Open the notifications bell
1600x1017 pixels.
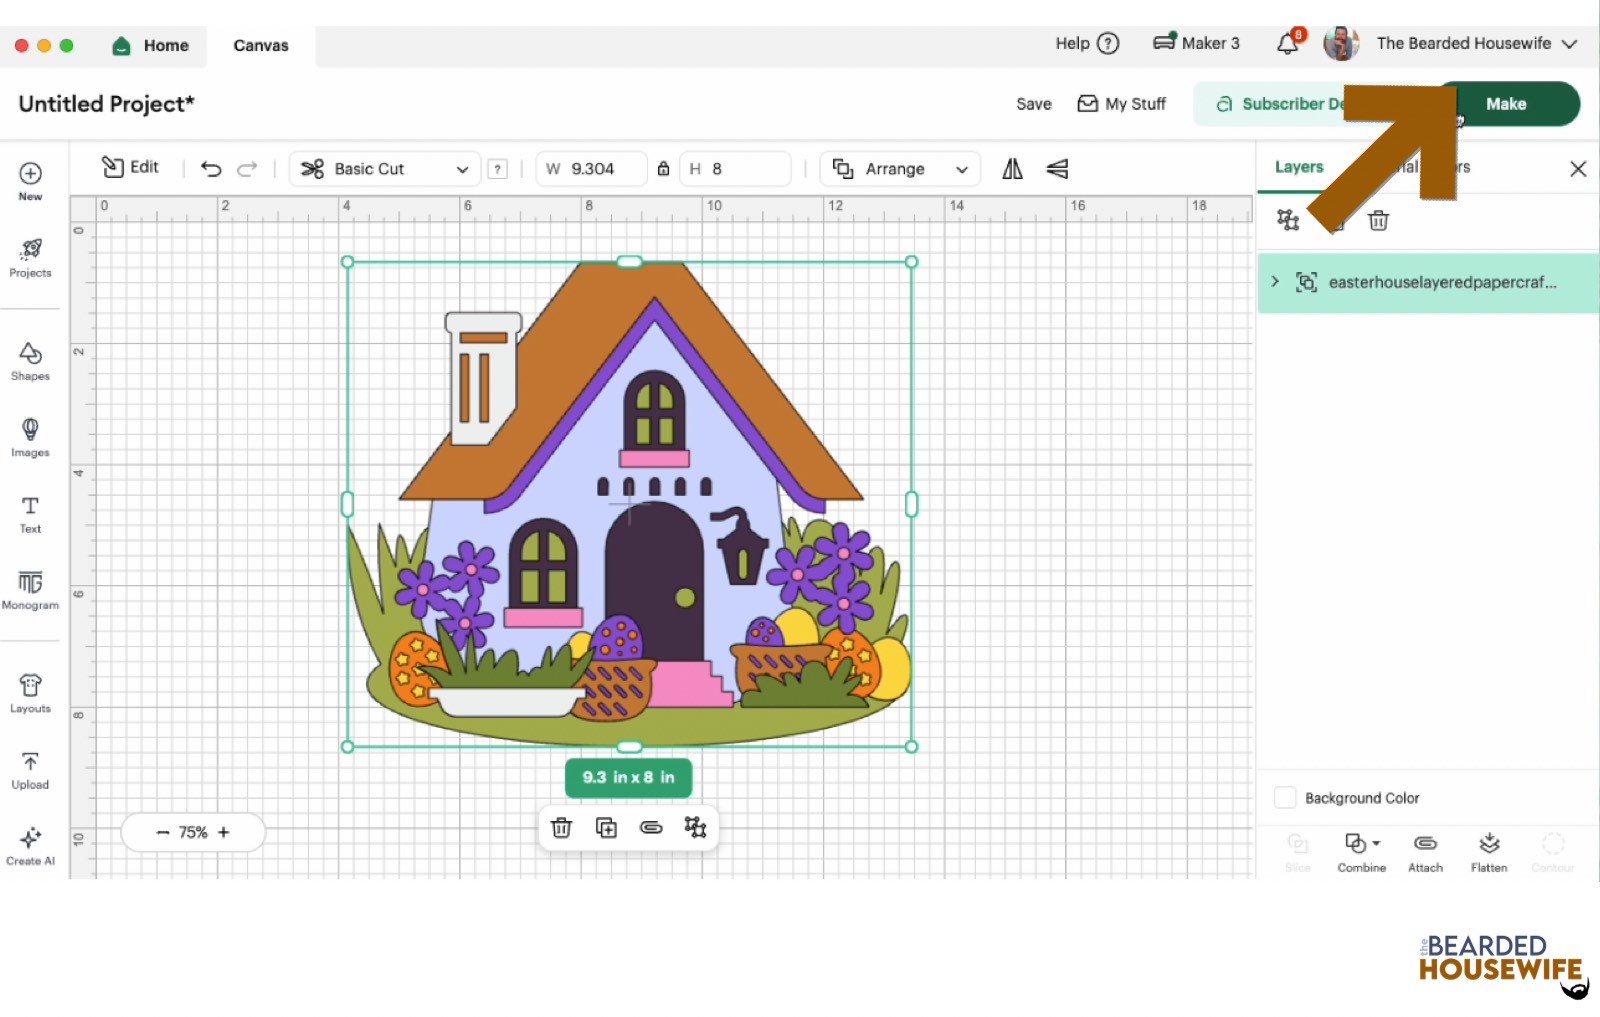pyautogui.click(x=1288, y=43)
